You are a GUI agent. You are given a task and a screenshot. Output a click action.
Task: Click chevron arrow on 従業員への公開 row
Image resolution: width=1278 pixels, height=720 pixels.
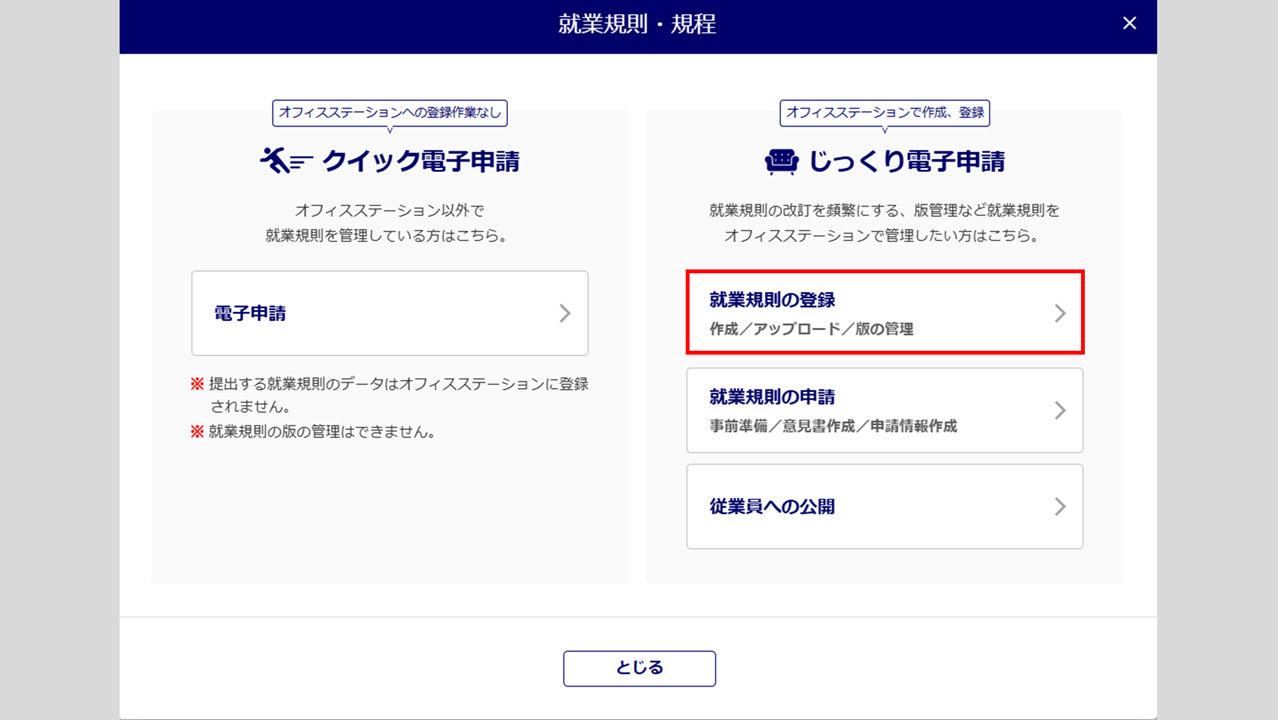(x=1060, y=506)
